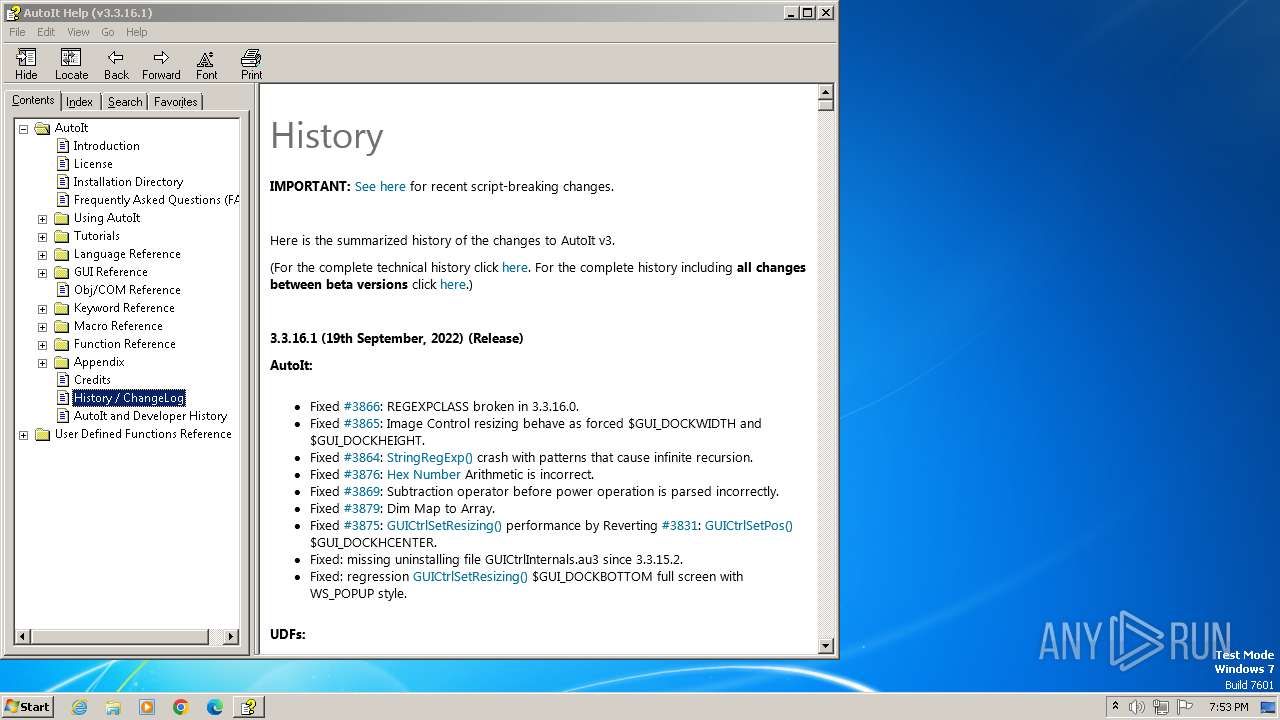Expand the Macro Reference node
This screenshot has width=1280, height=720.
(x=42, y=326)
